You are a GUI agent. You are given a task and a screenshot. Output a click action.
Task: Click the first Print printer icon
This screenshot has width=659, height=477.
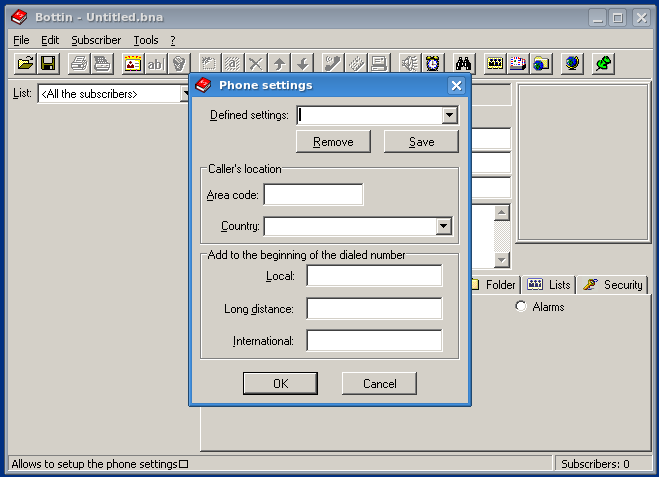(79, 64)
